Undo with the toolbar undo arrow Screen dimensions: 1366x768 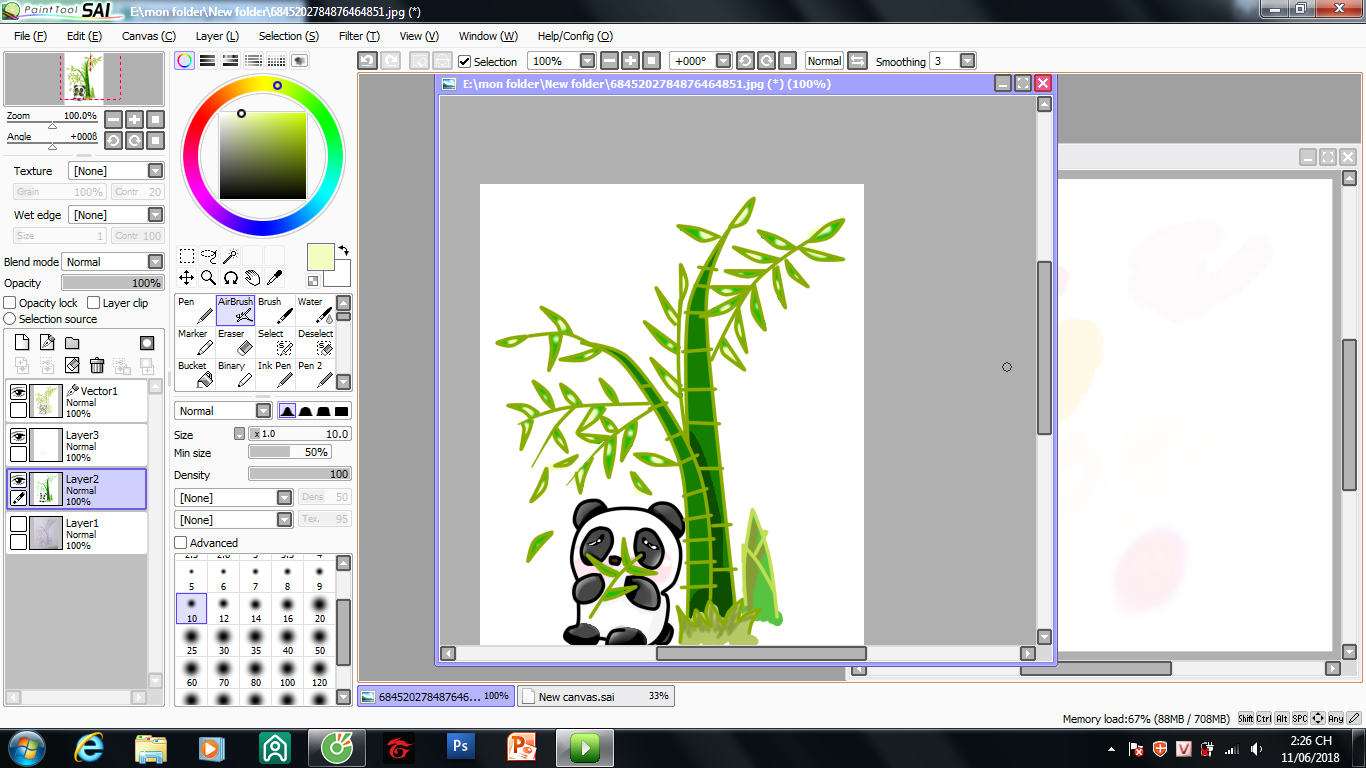[367, 61]
